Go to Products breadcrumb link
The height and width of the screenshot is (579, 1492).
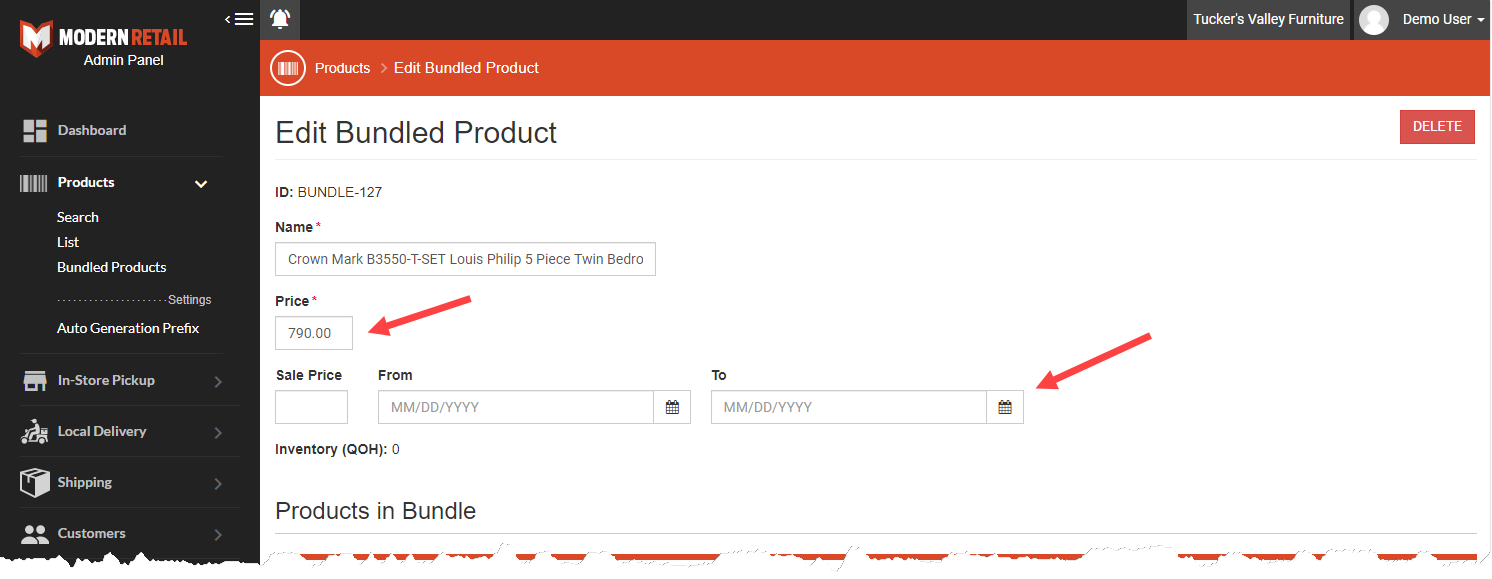[x=342, y=68]
